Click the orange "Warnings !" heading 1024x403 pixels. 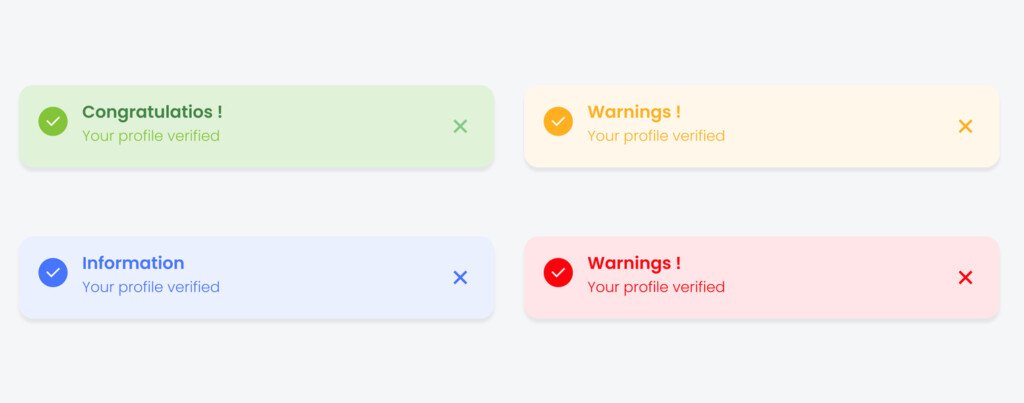tap(634, 112)
